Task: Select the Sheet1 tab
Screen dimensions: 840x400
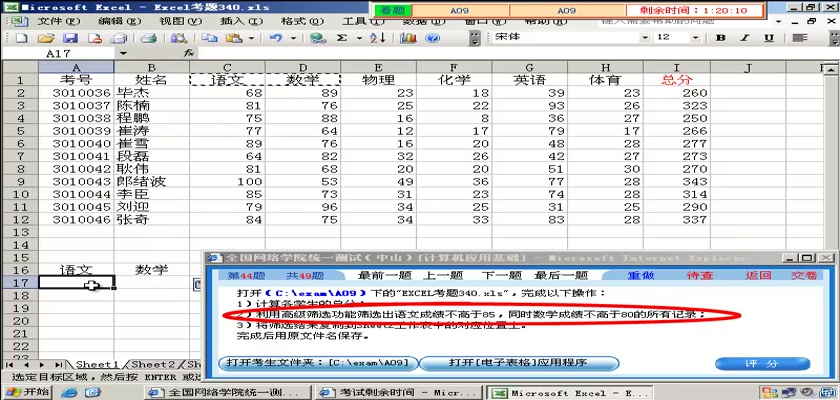Action: coord(97,365)
